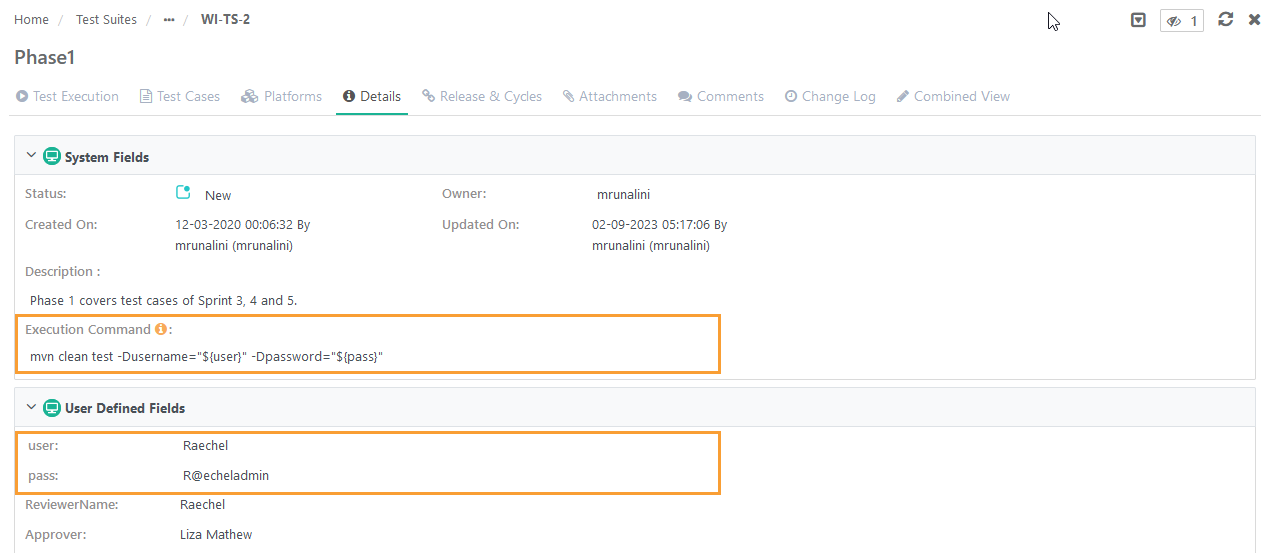Select the WI-TS-2 breadcrumb entry

coord(225,20)
